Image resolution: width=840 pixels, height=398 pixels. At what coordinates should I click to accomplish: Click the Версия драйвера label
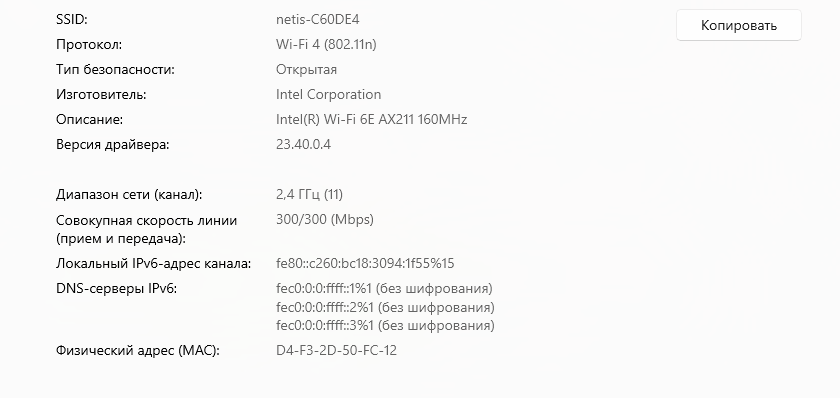coord(112,145)
